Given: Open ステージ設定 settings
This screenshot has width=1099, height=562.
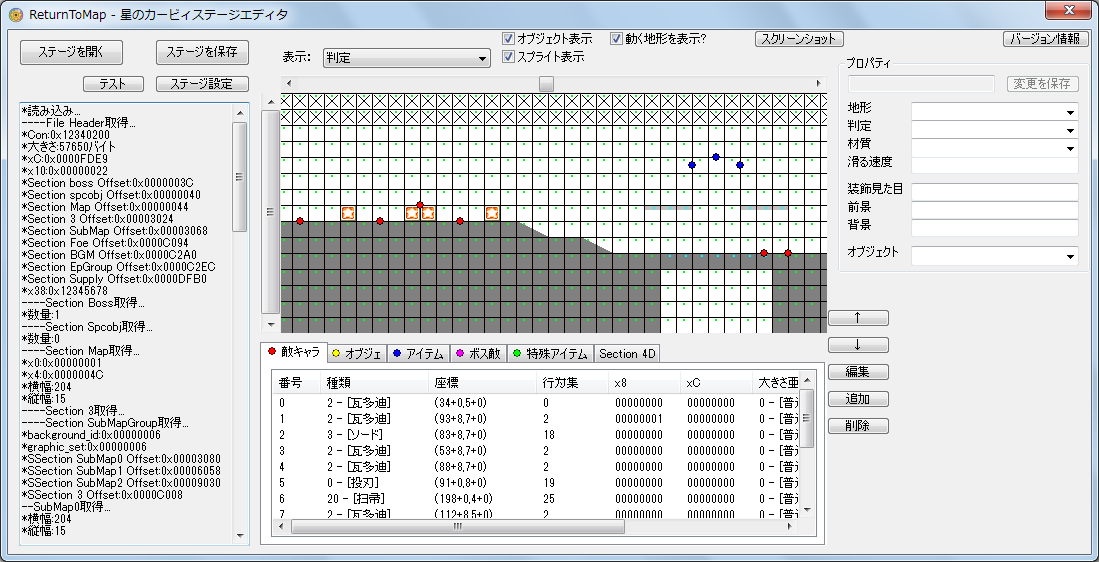Looking at the screenshot, I should point(202,84).
